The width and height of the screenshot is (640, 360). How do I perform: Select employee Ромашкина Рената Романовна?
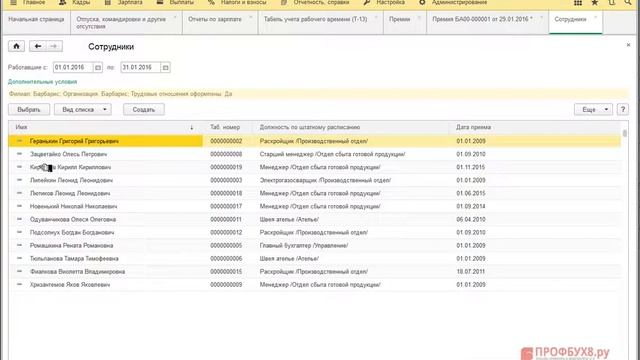pyautogui.click(x=71, y=245)
